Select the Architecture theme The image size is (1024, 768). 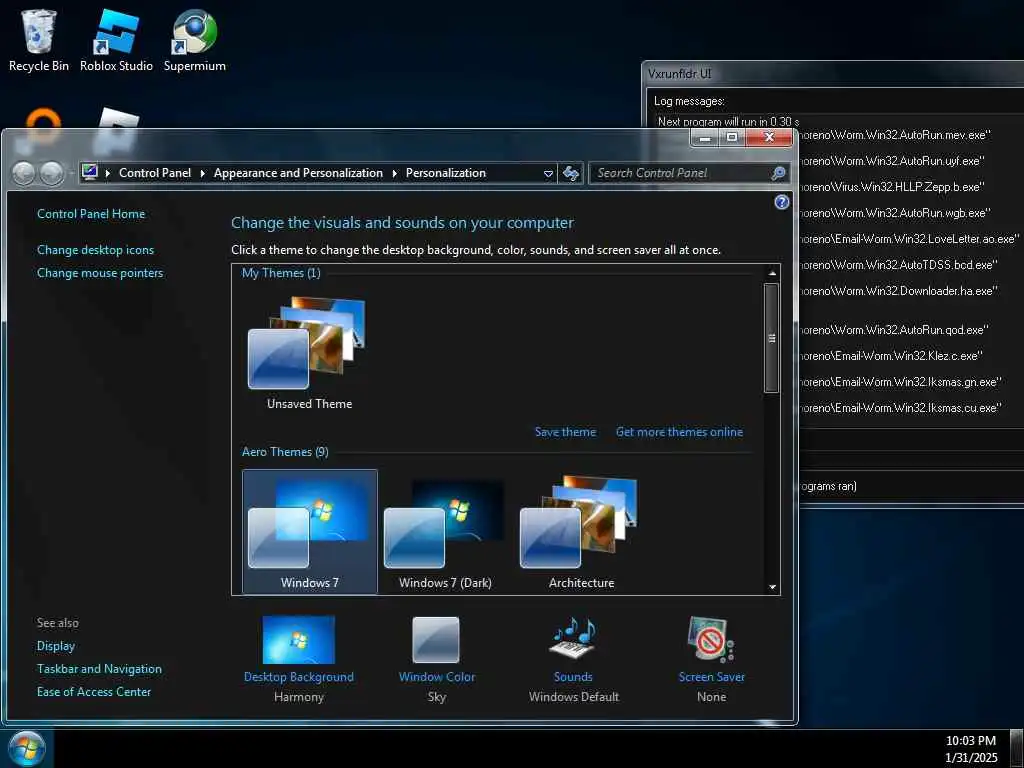click(x=581, y=532)
